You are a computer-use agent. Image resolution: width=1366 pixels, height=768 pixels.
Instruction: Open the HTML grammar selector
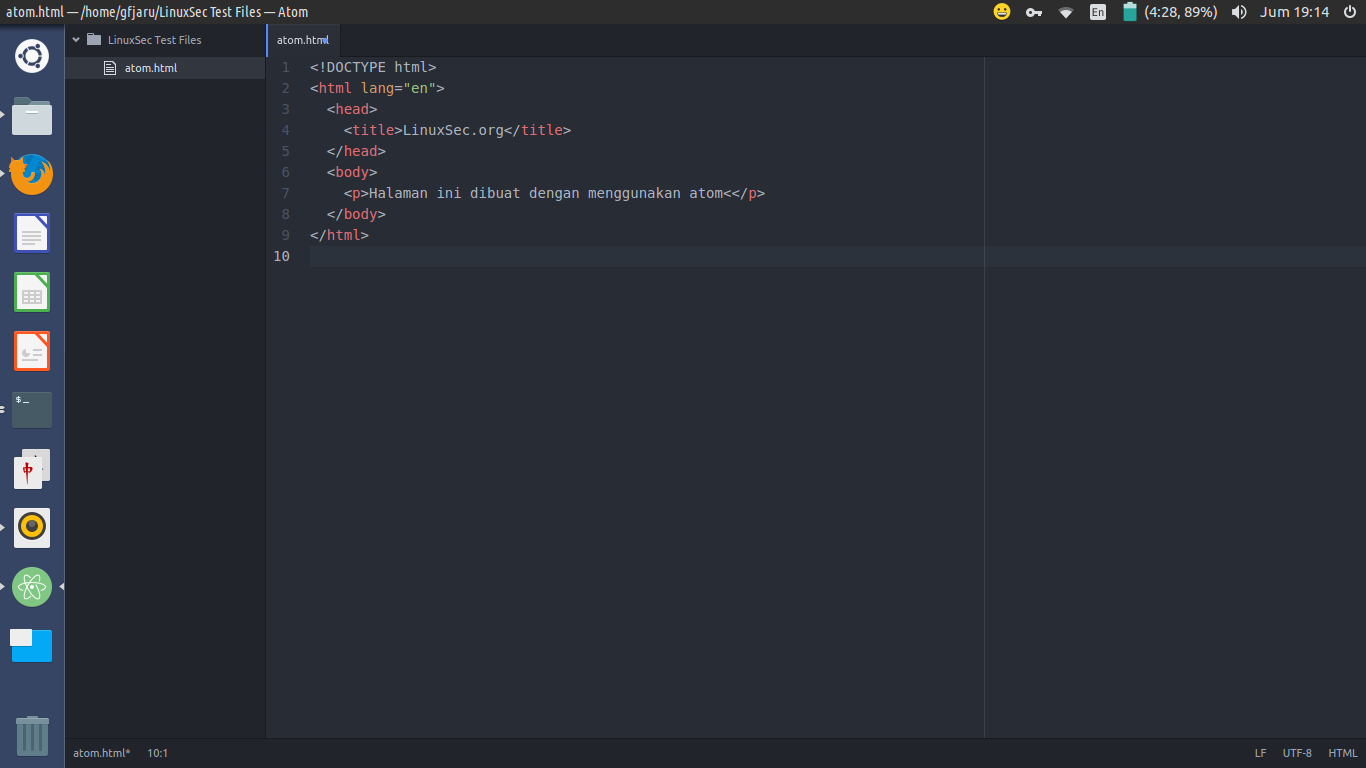(x=1342, y=753)
